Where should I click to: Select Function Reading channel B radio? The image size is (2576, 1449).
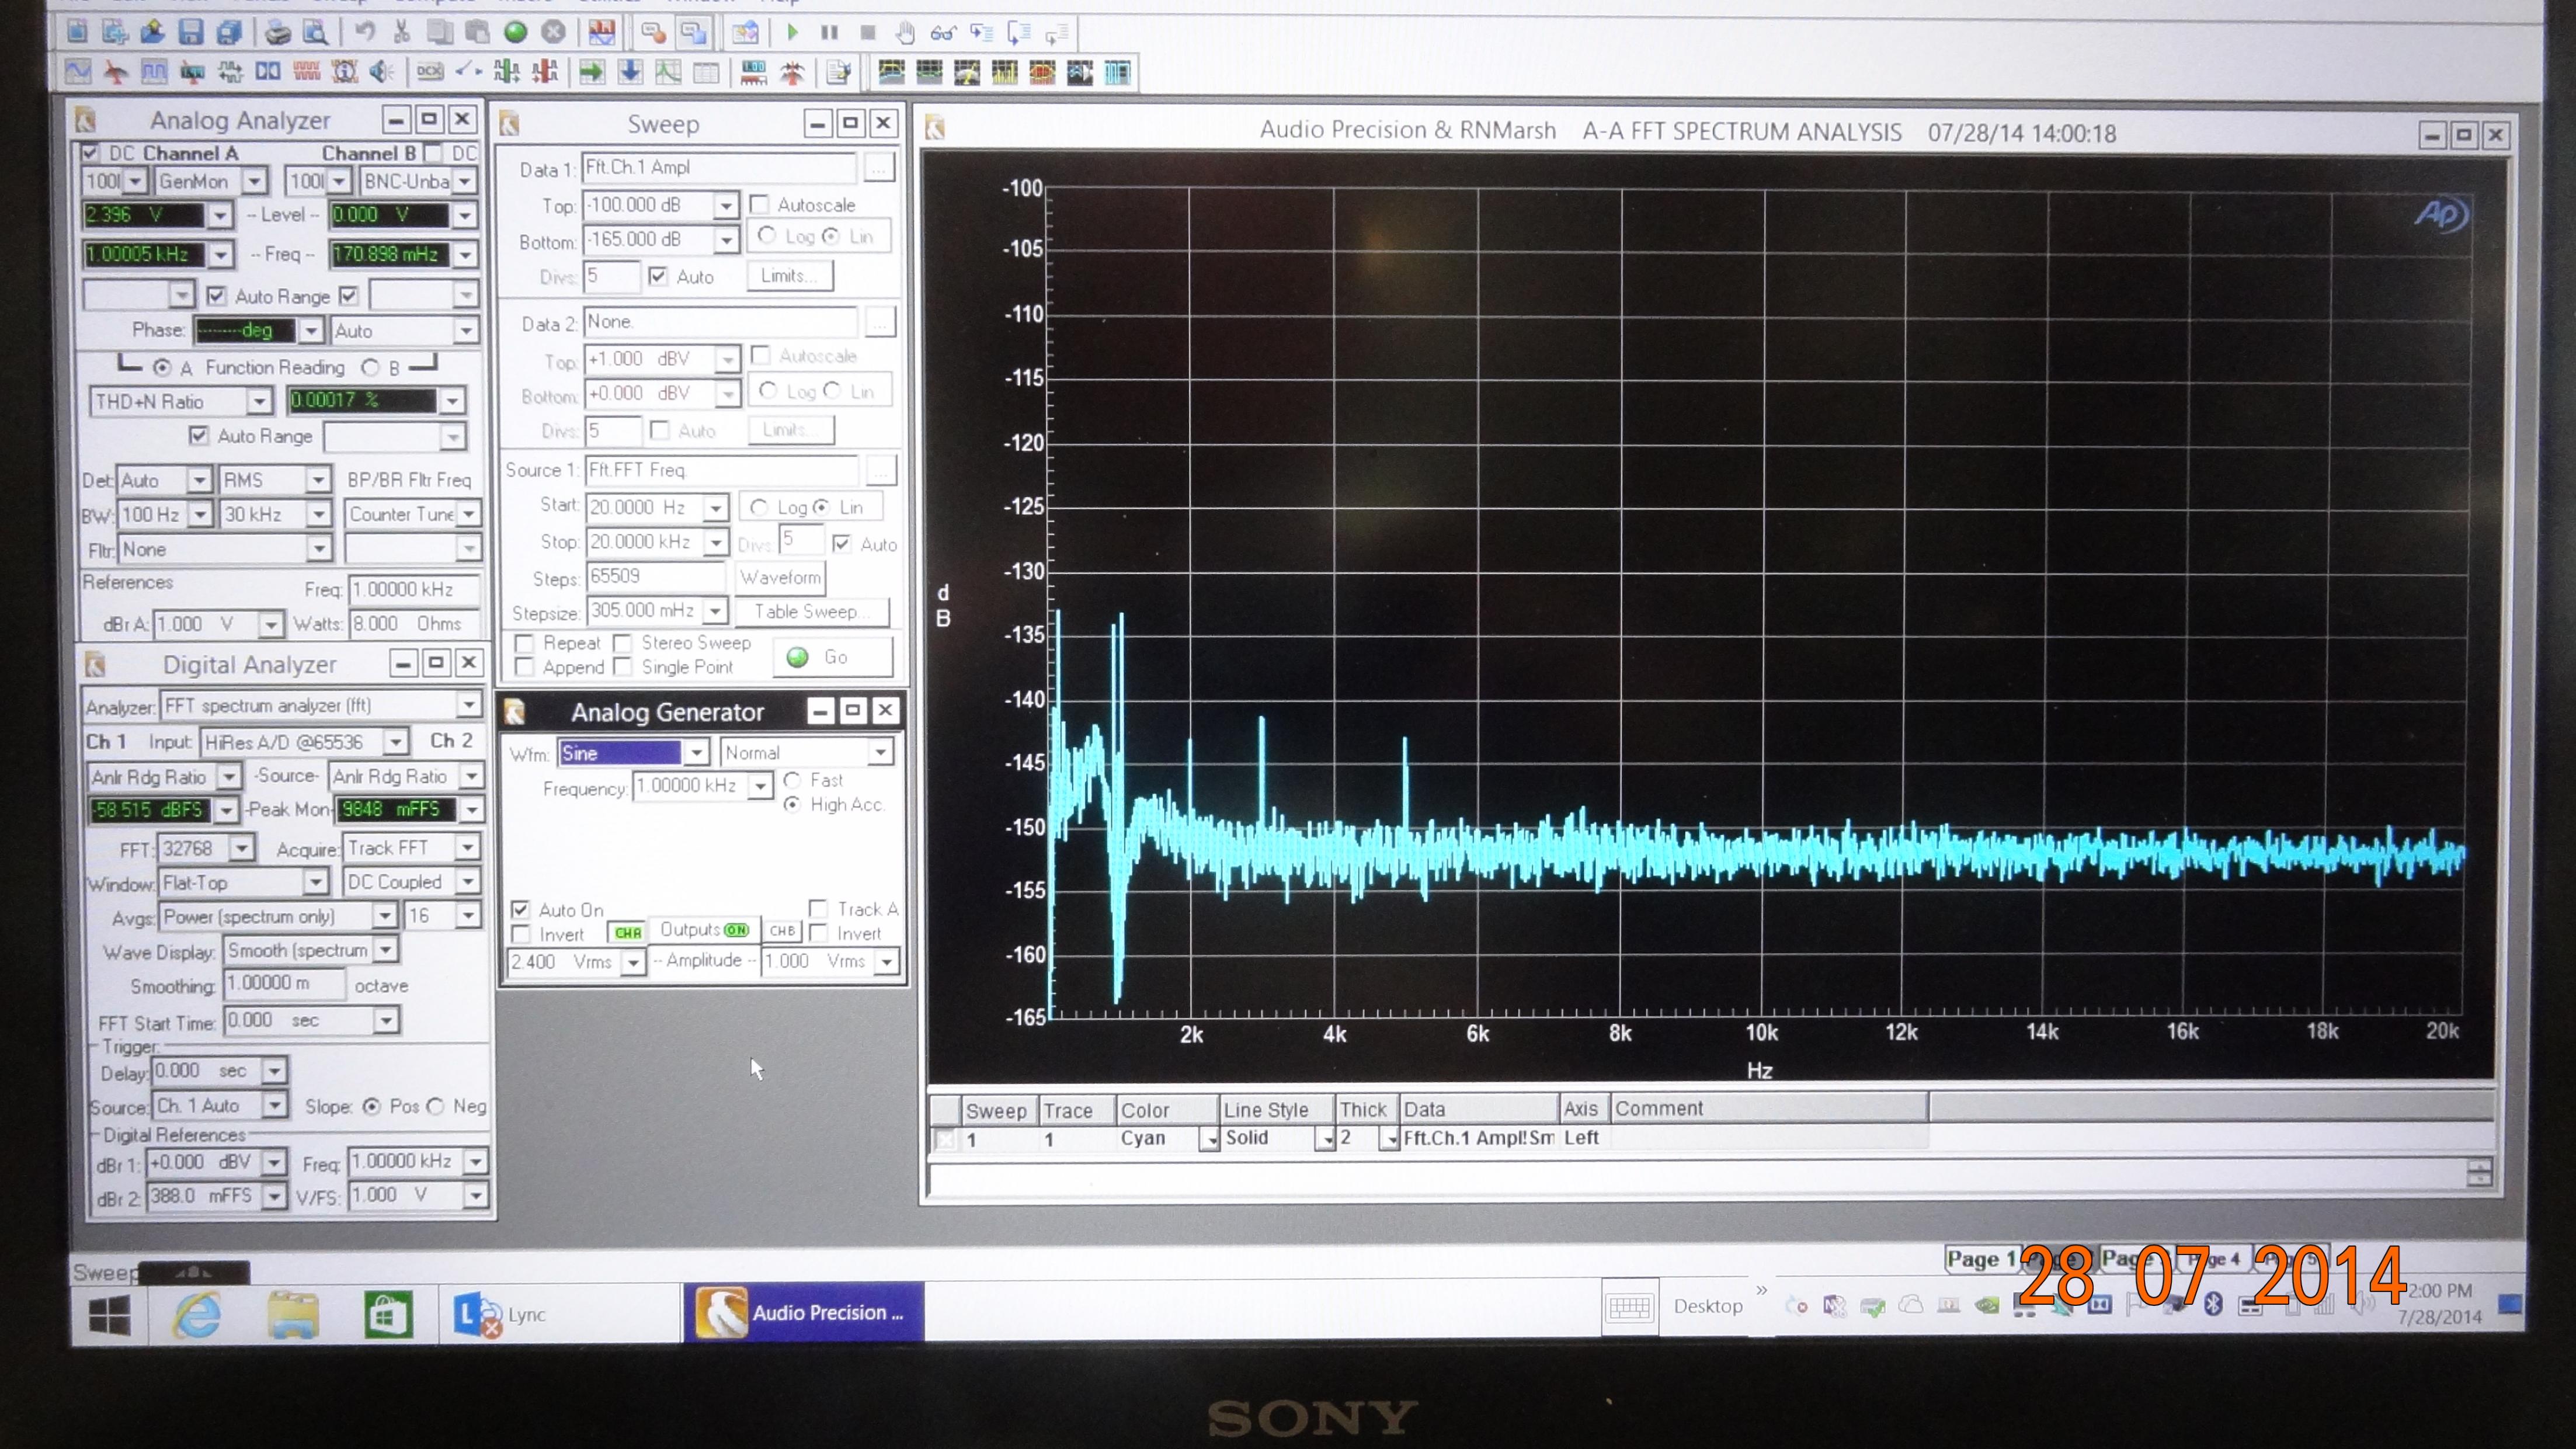[x=370, y=367]
